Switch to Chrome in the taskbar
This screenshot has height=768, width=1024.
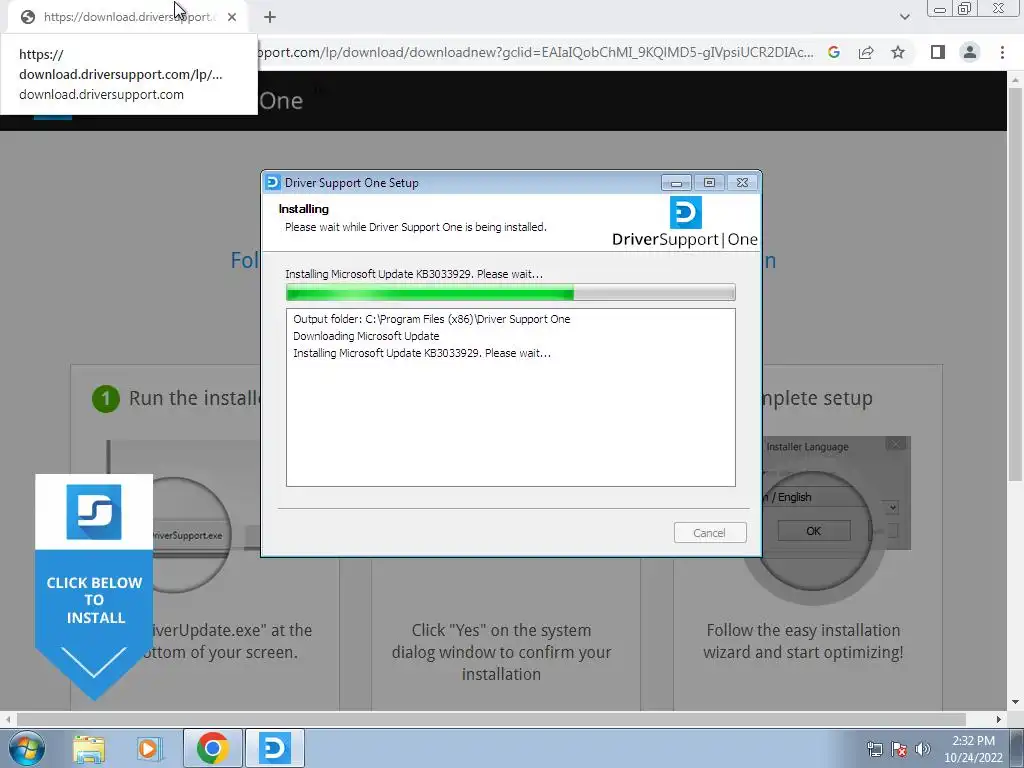[212, 748]
